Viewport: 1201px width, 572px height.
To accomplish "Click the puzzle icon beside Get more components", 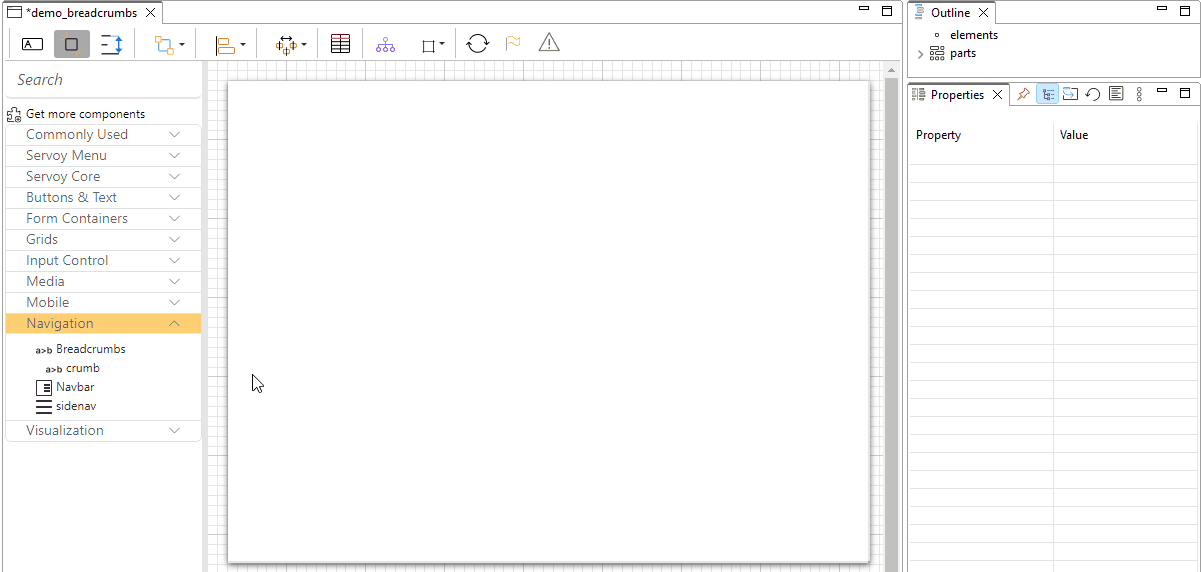I will pos(14,115).
